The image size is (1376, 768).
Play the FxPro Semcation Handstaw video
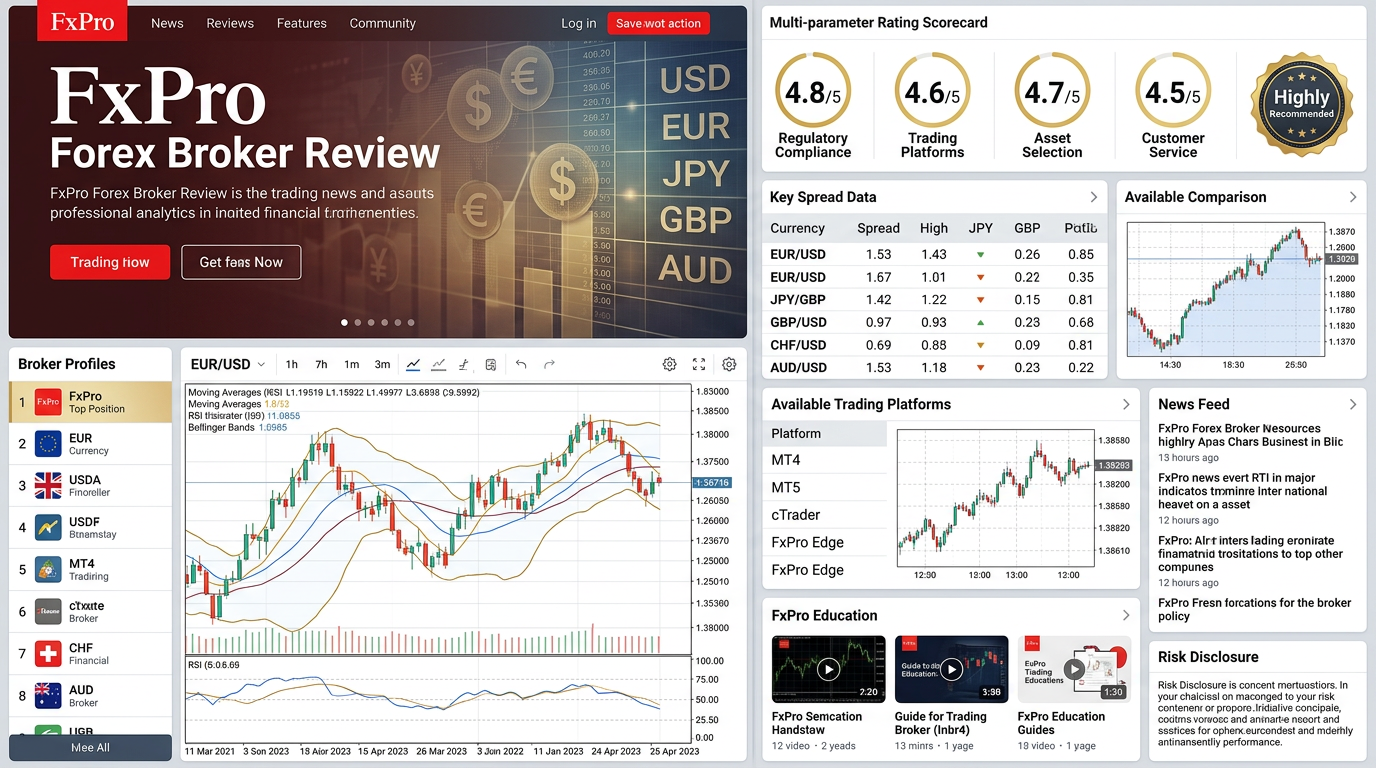click(x=828, y=669)
